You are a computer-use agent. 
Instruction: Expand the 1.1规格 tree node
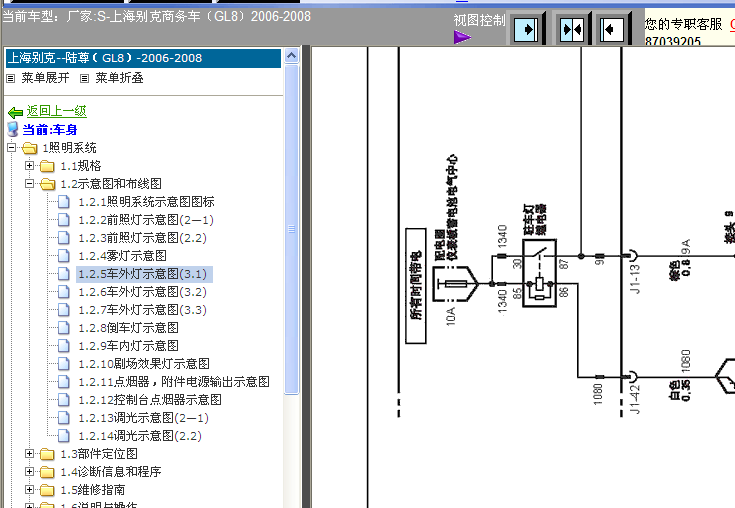tap(30, 165)
